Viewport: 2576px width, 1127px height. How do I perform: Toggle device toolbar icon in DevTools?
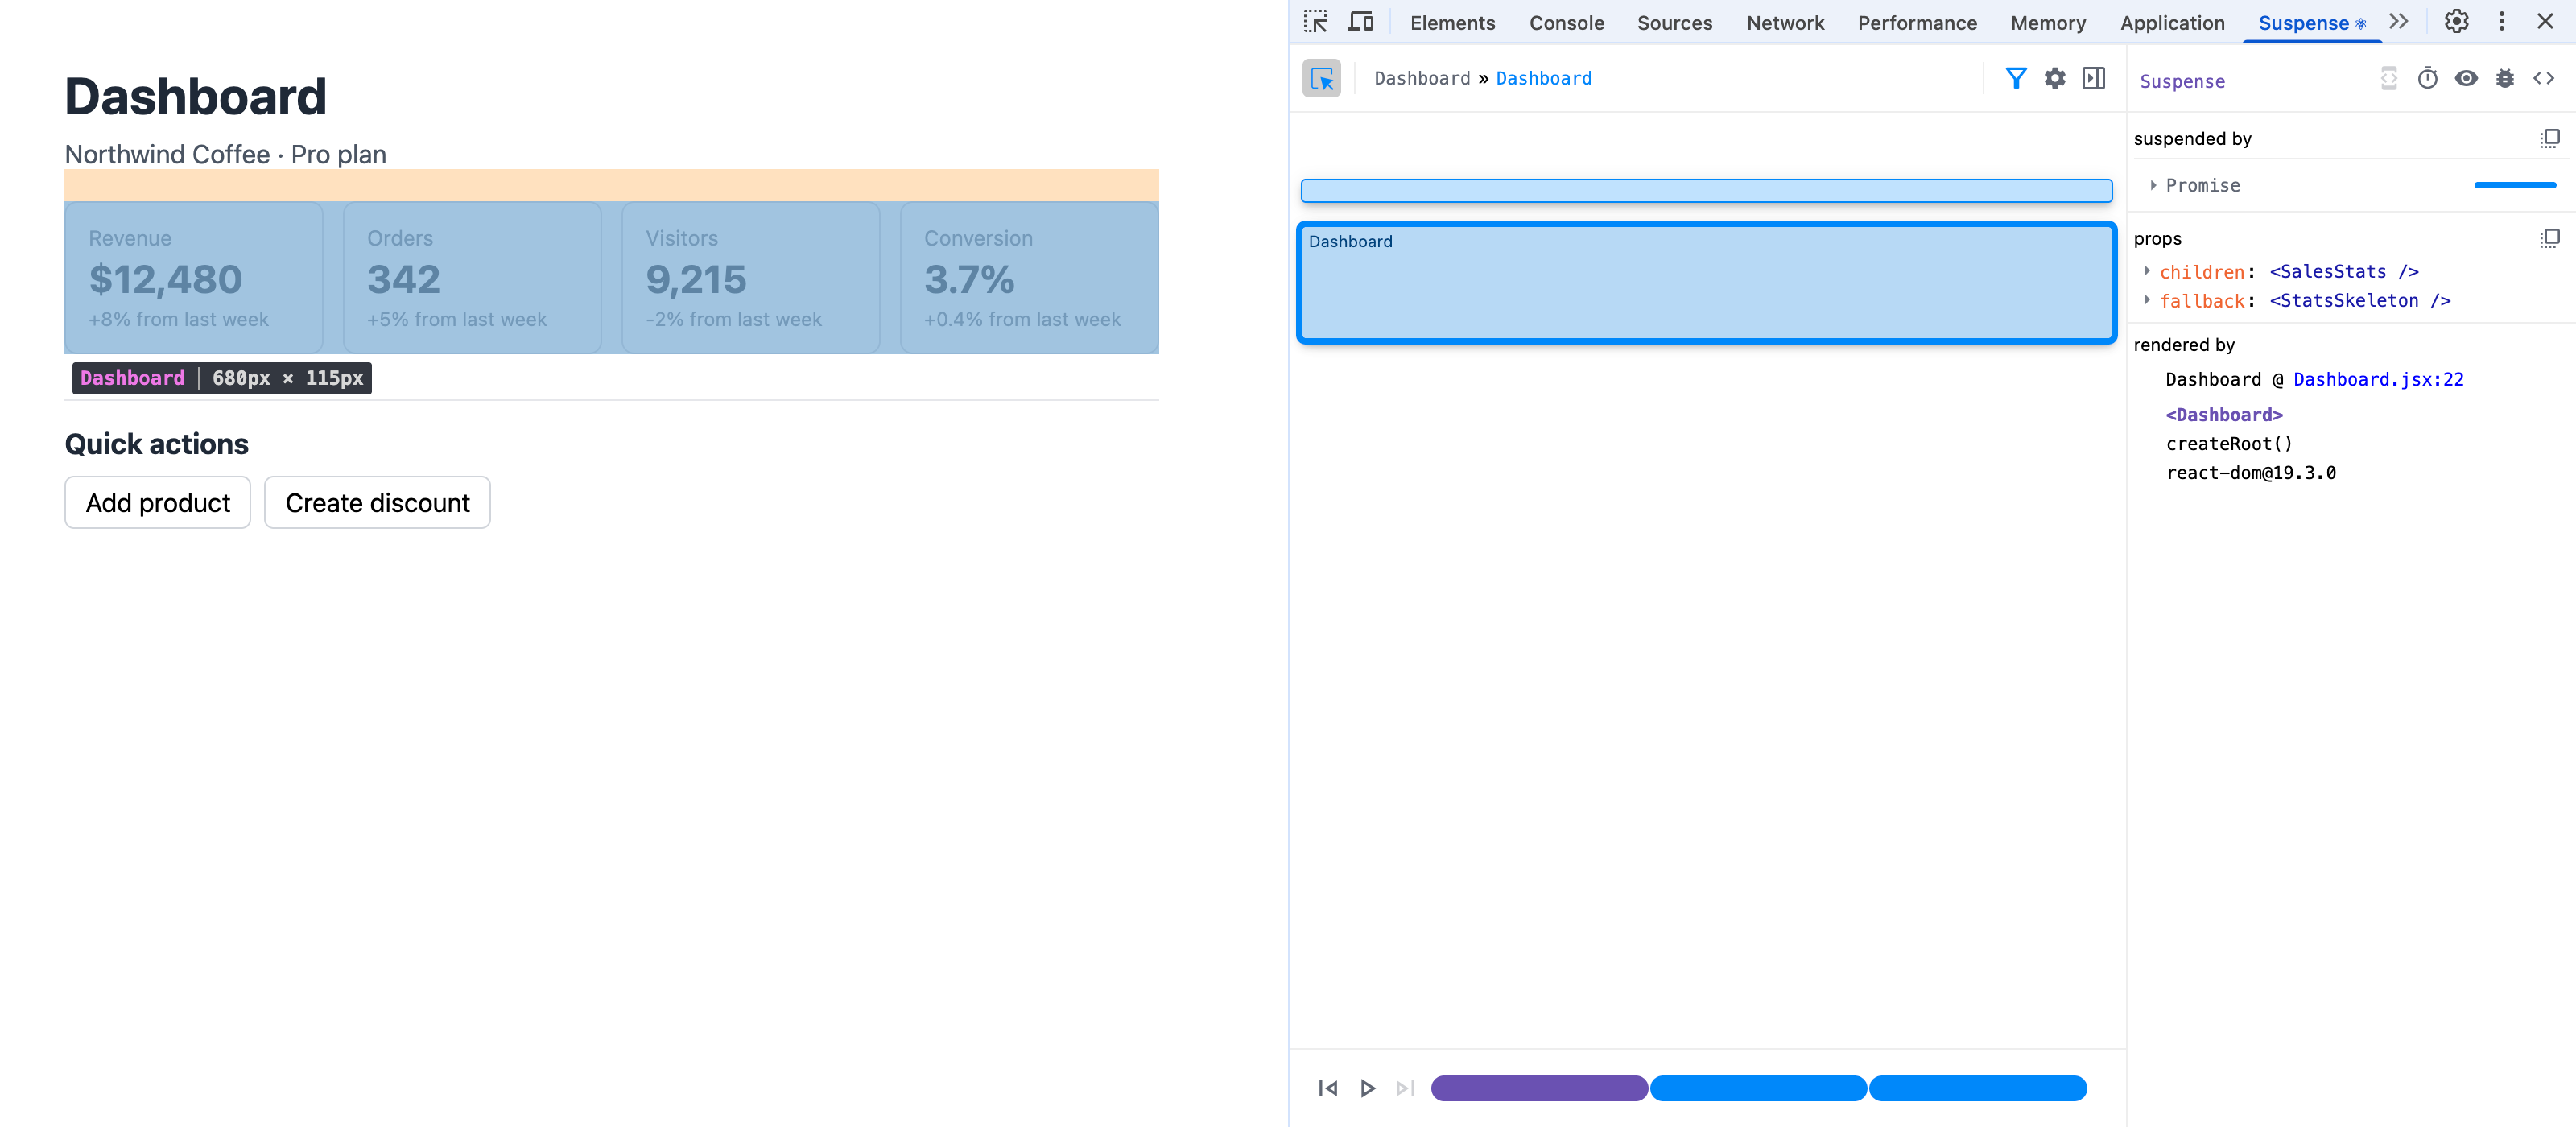click(x=1360, y=22)
